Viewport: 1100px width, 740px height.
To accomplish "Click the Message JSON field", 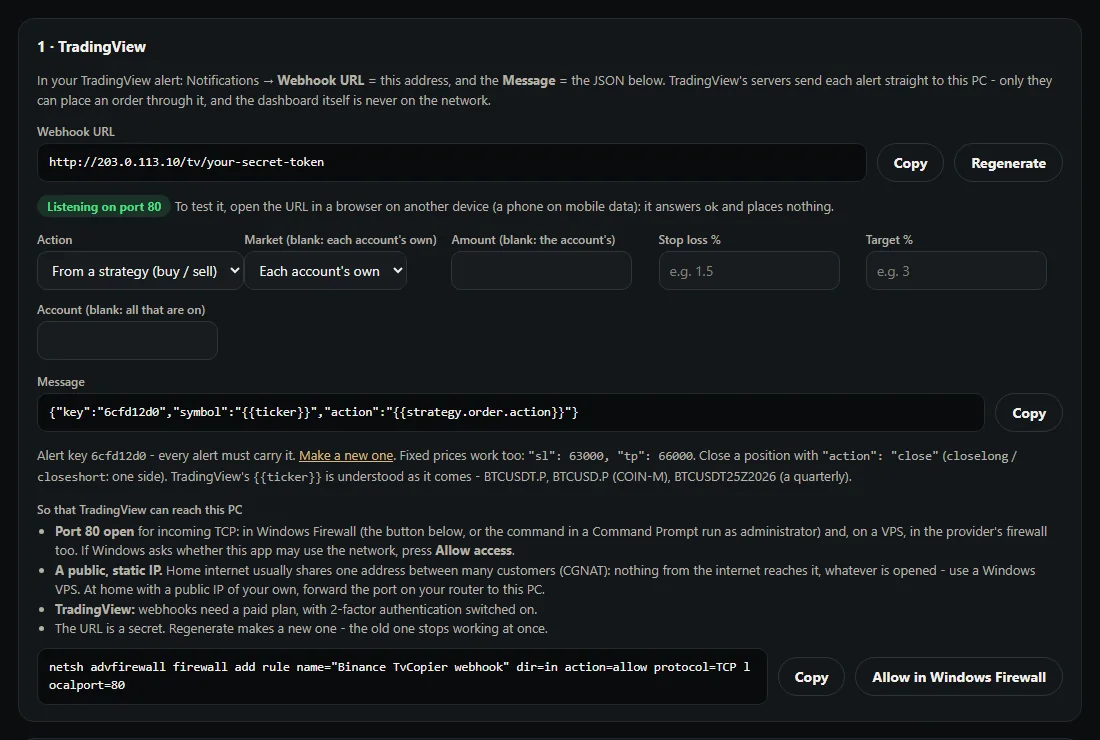I will point(511,412).
